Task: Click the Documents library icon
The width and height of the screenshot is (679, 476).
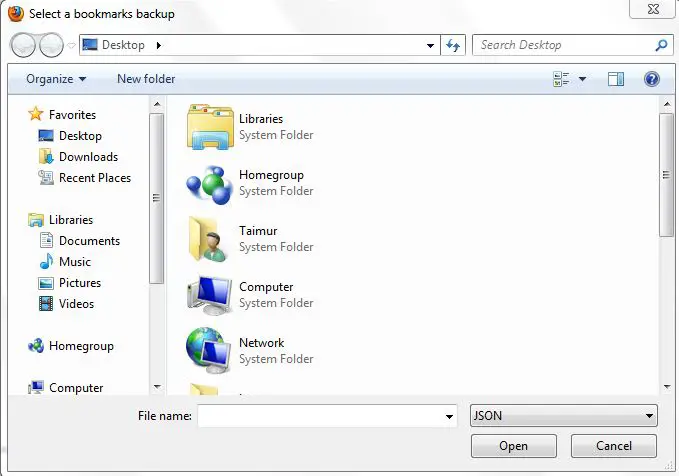Action: point(46,240)
